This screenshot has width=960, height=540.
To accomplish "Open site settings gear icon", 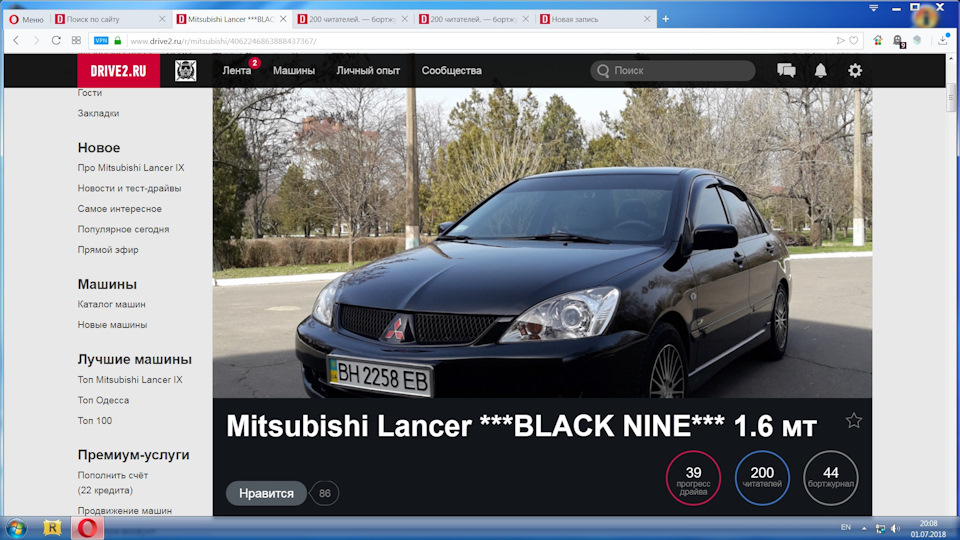I will (855, 70).
